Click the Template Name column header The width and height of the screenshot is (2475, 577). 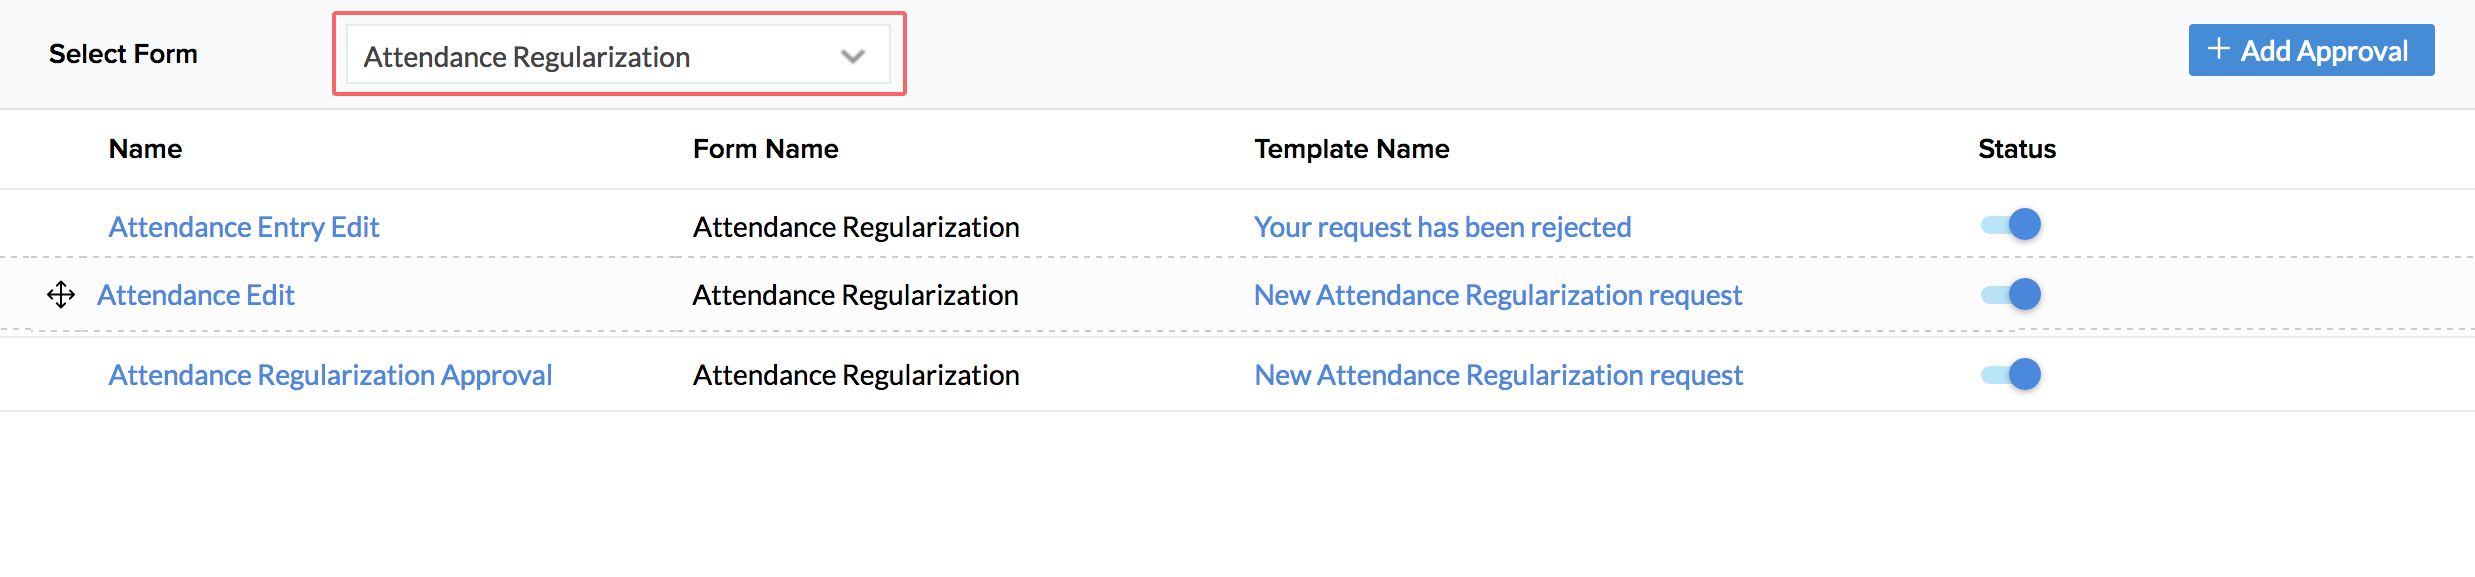point(1351,149)
